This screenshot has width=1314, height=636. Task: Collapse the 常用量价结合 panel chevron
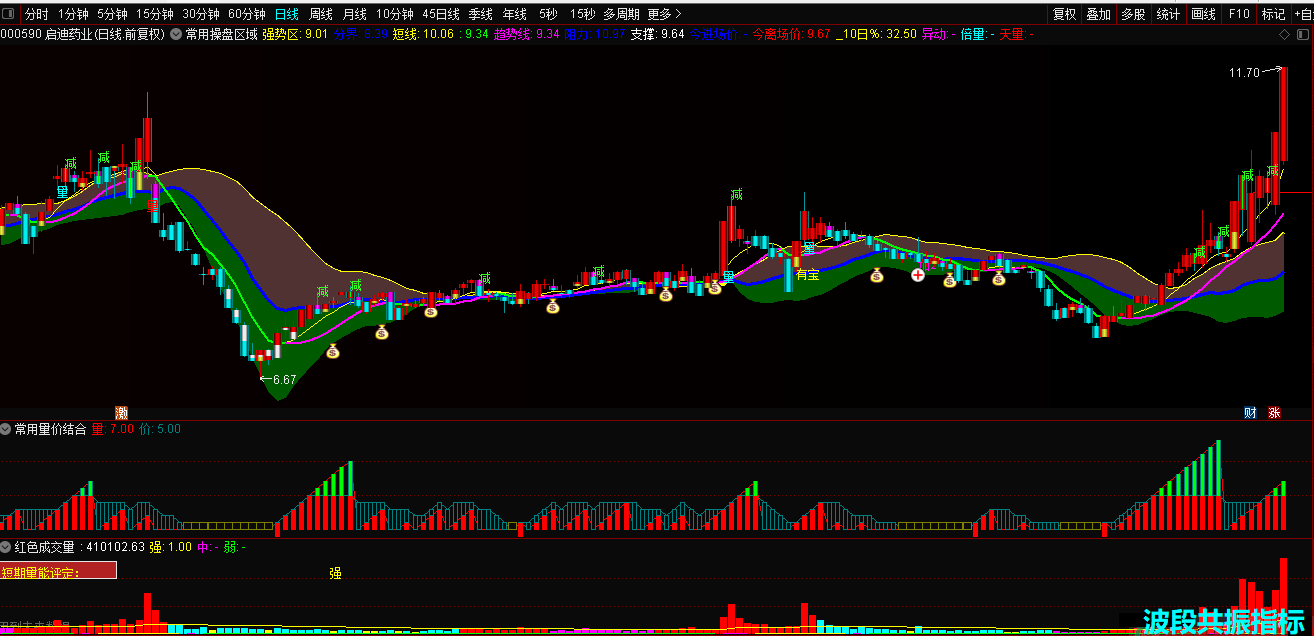(x=6, y=429)
